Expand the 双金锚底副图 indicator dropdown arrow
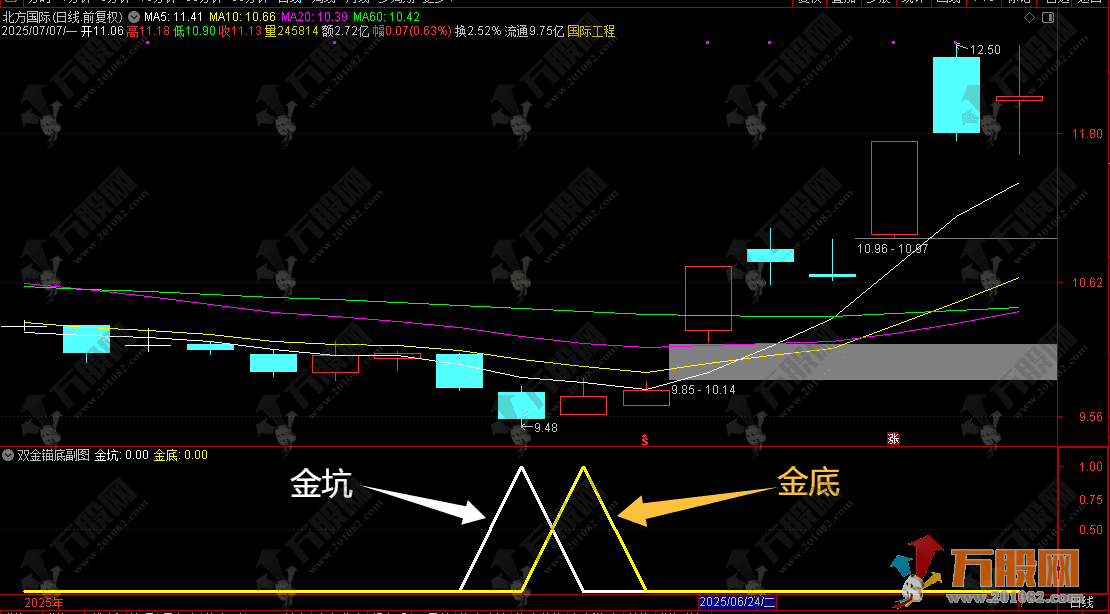 8,455
